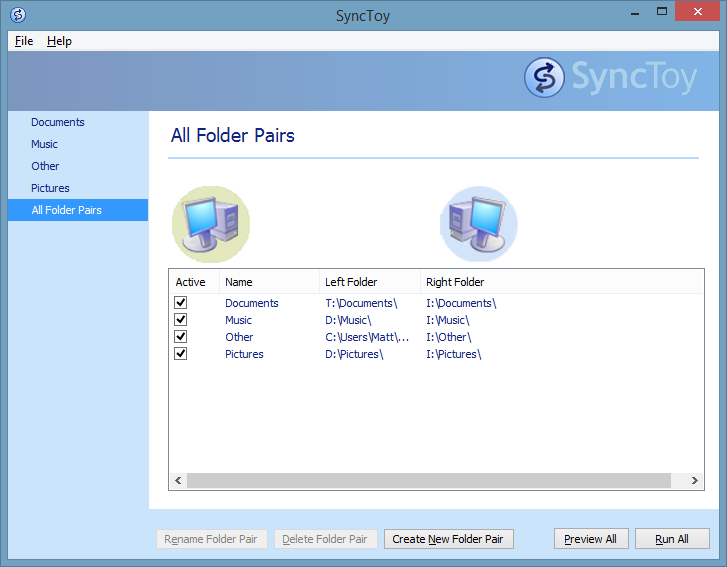Click the SyncToy logo in the banner
Screen dimensions: 727x567
point(611,77)
